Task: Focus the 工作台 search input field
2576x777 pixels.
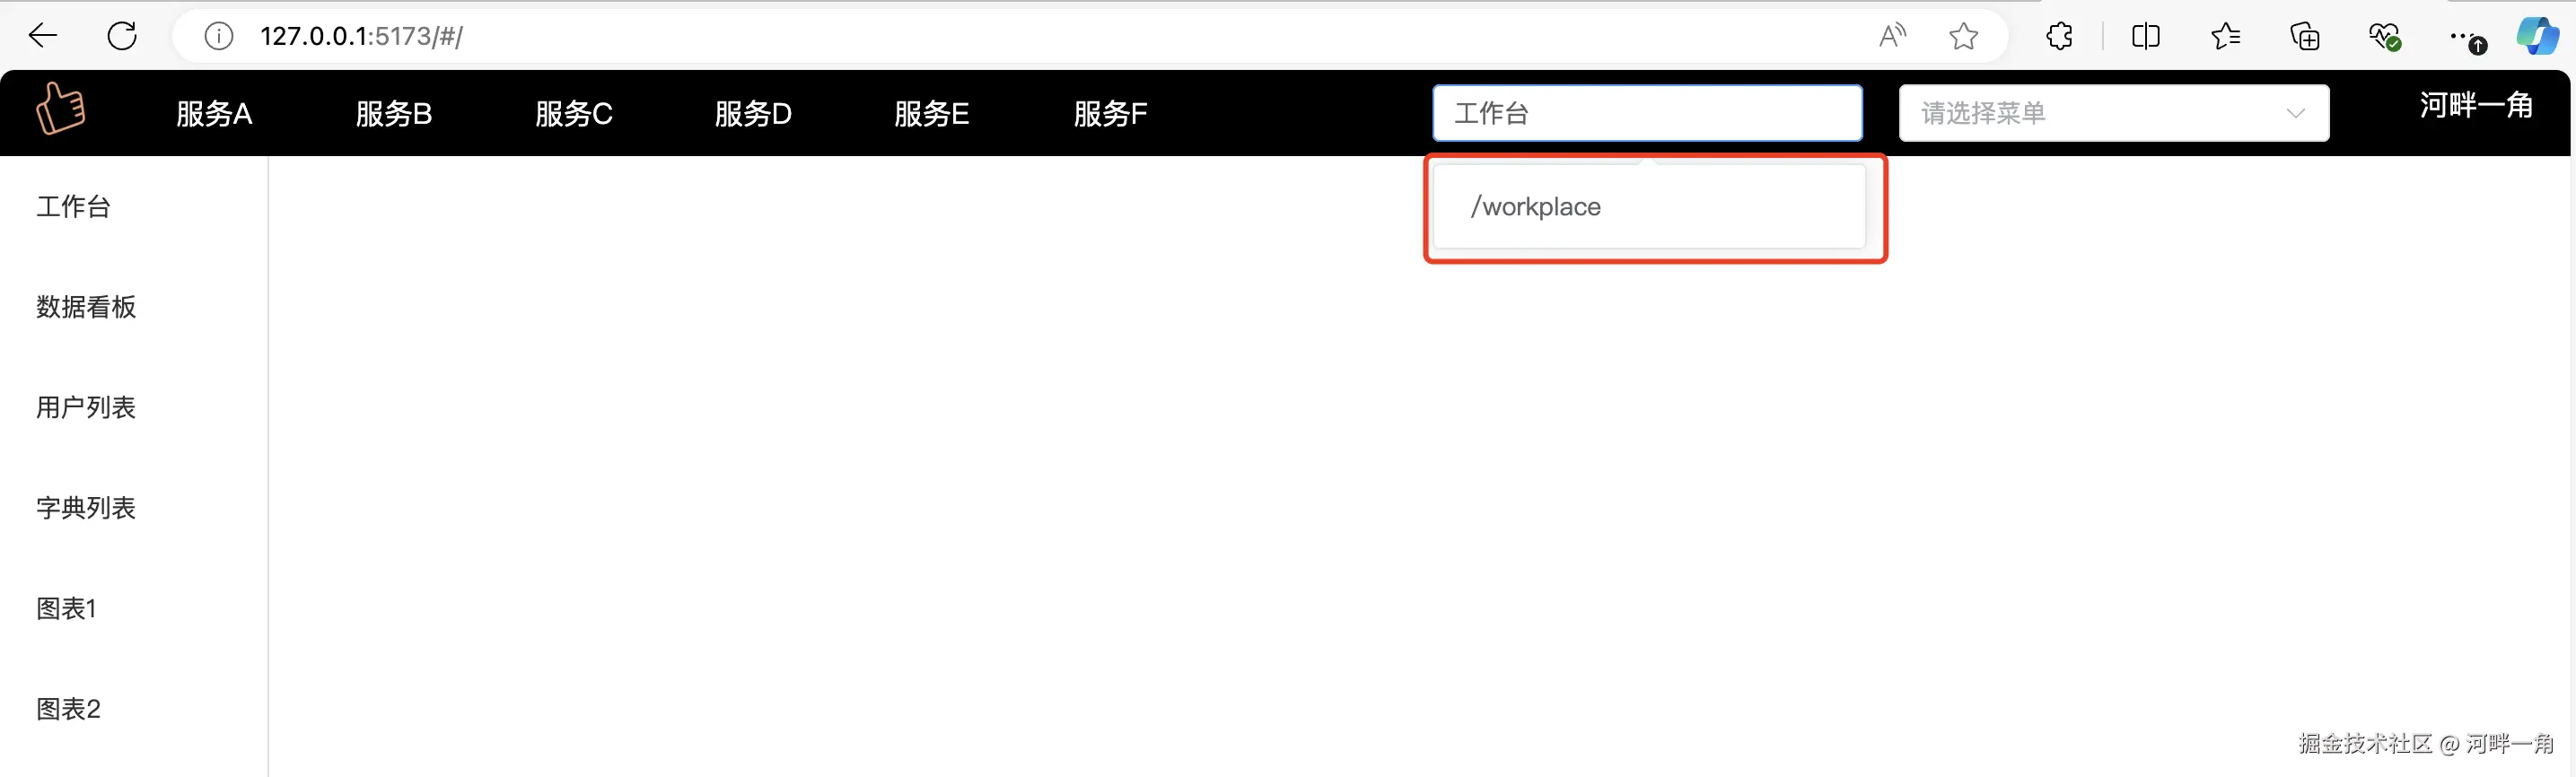Action: [1647, 113]
